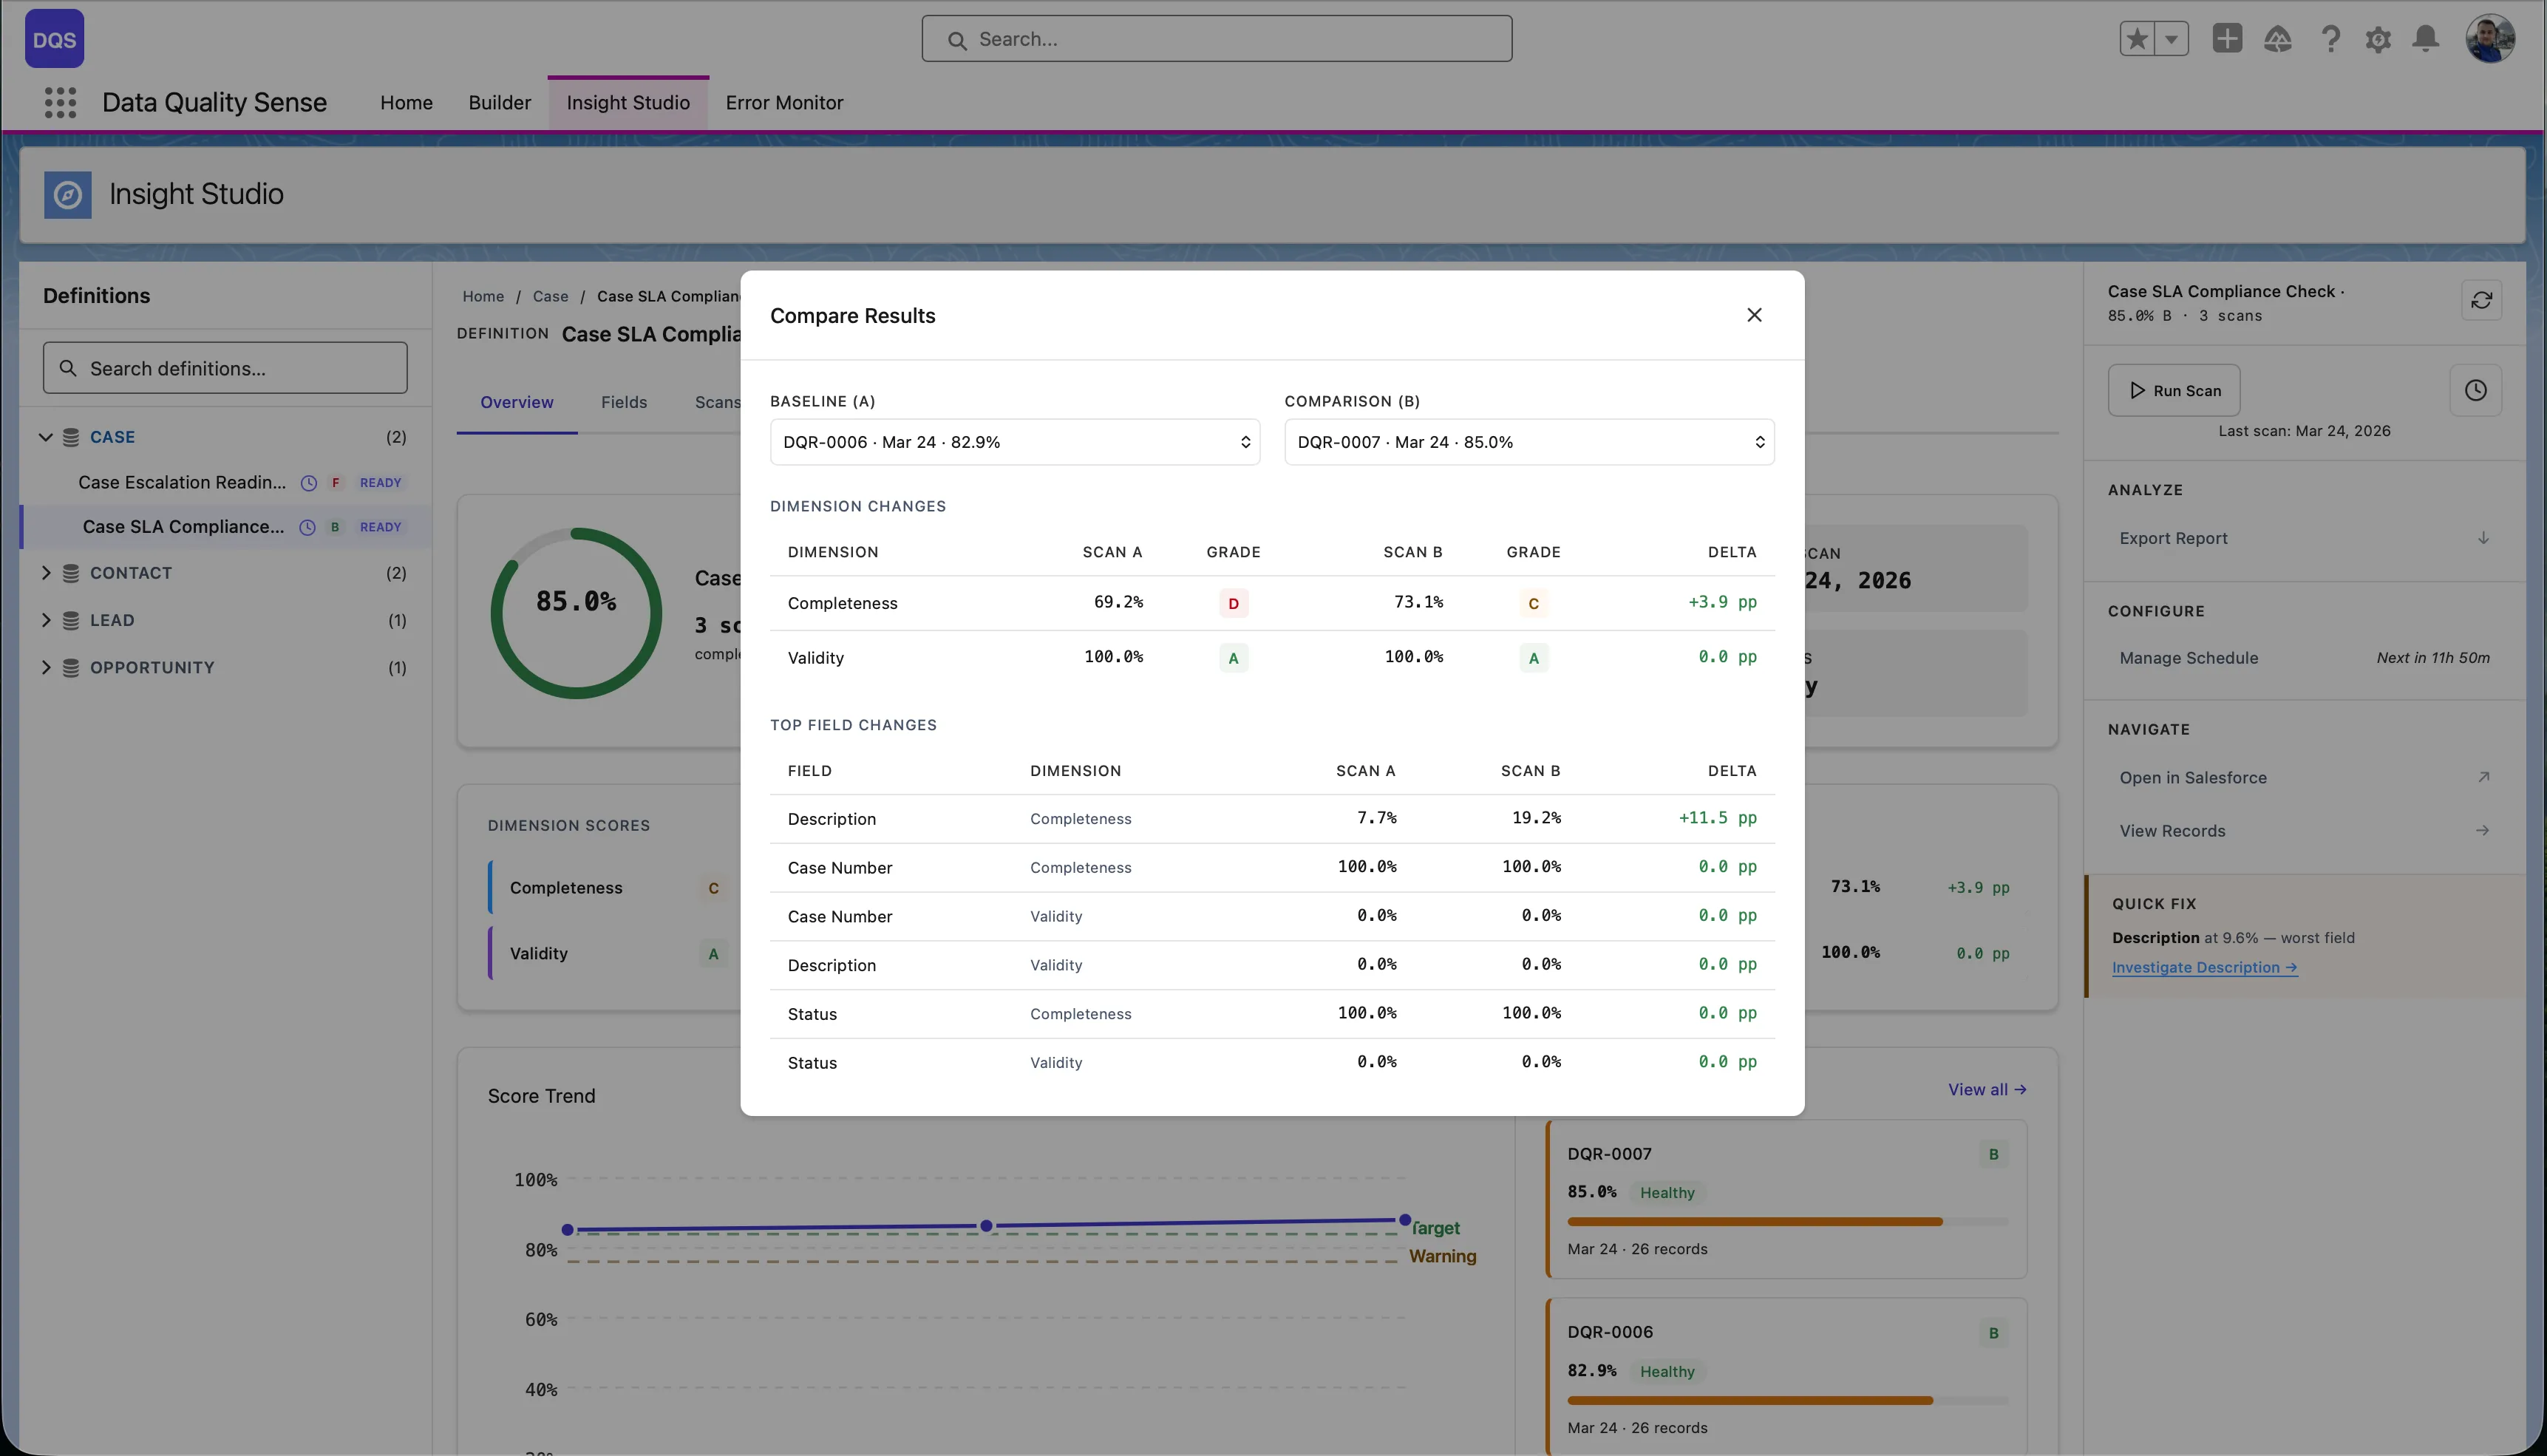This screenshot has height=1456, width=2547.
Task: Click the Insight Studio compass icon
Action: click(x=67, y=194)
